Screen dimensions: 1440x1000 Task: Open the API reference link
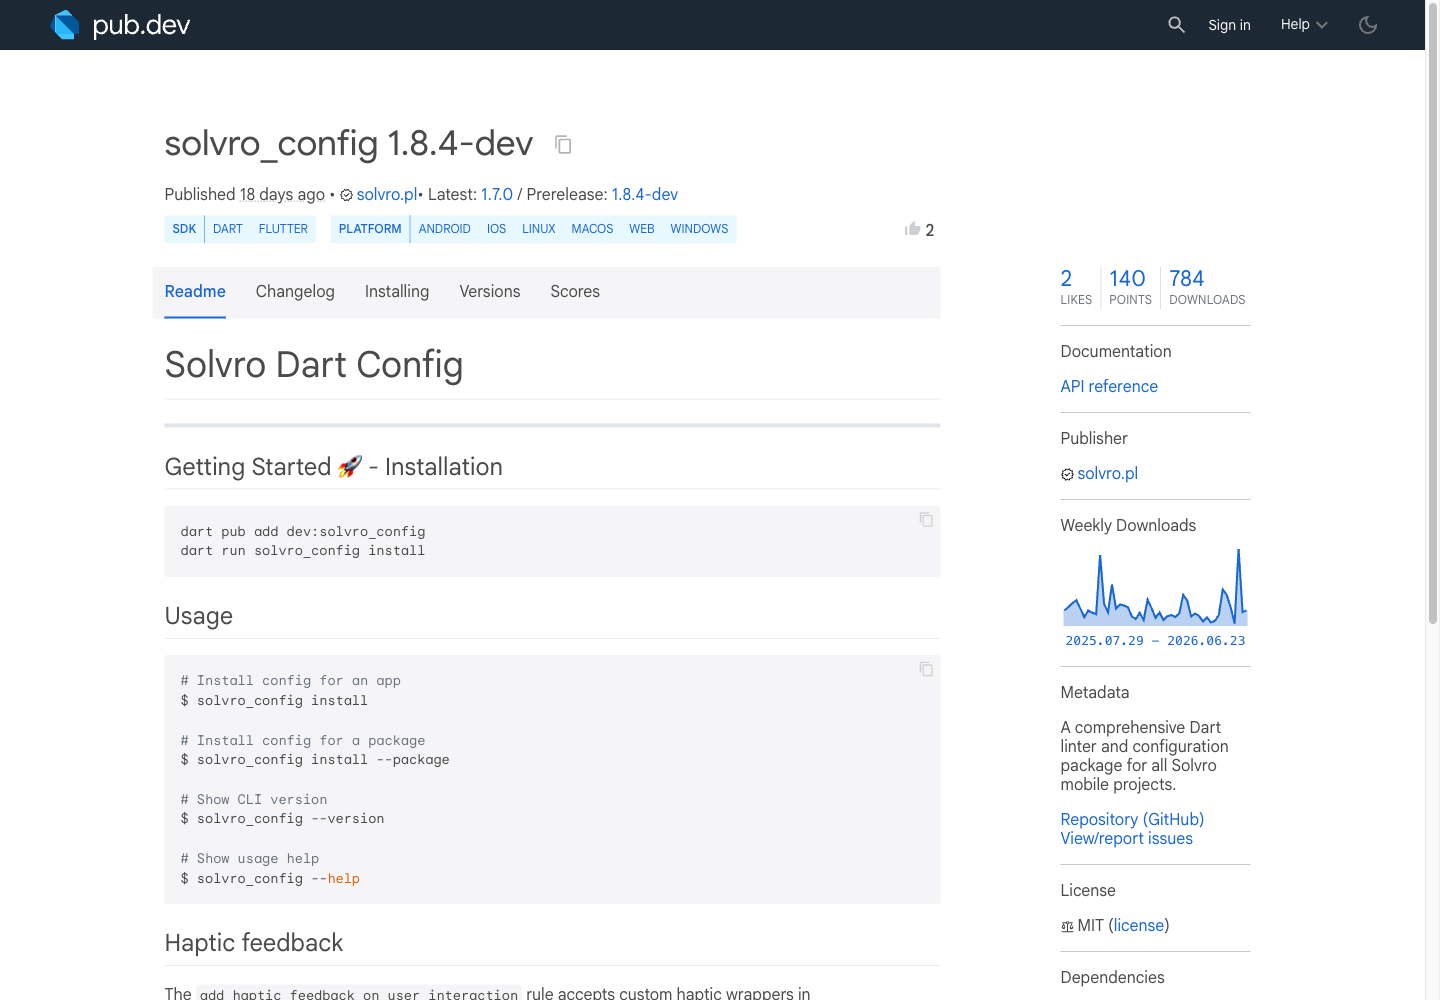(x=1109, y=387)
